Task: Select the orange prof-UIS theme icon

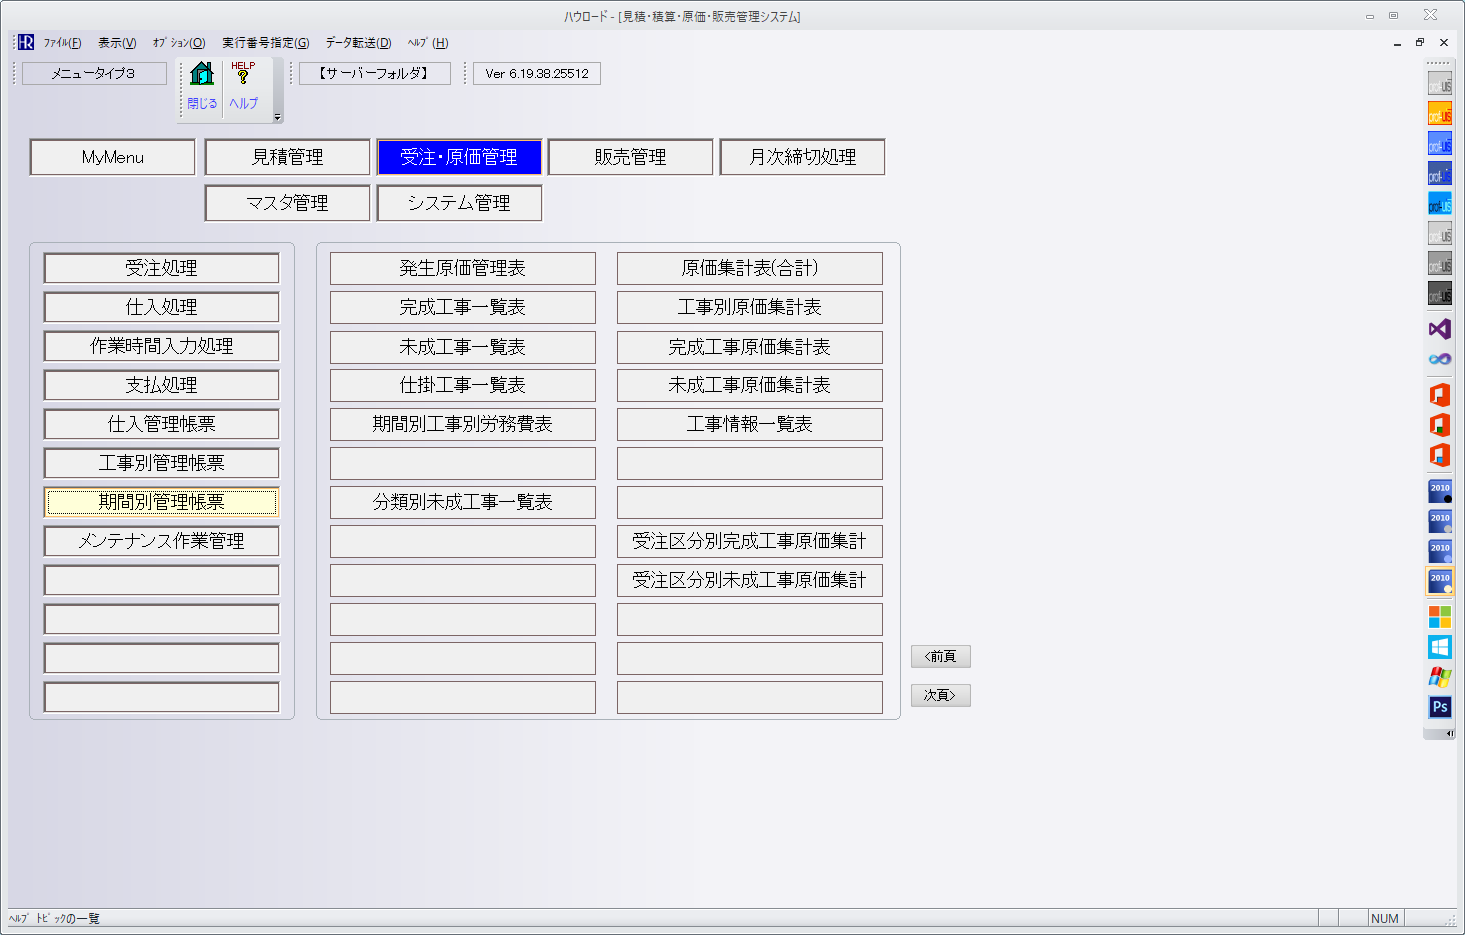Action: (x=1439, y=115)
